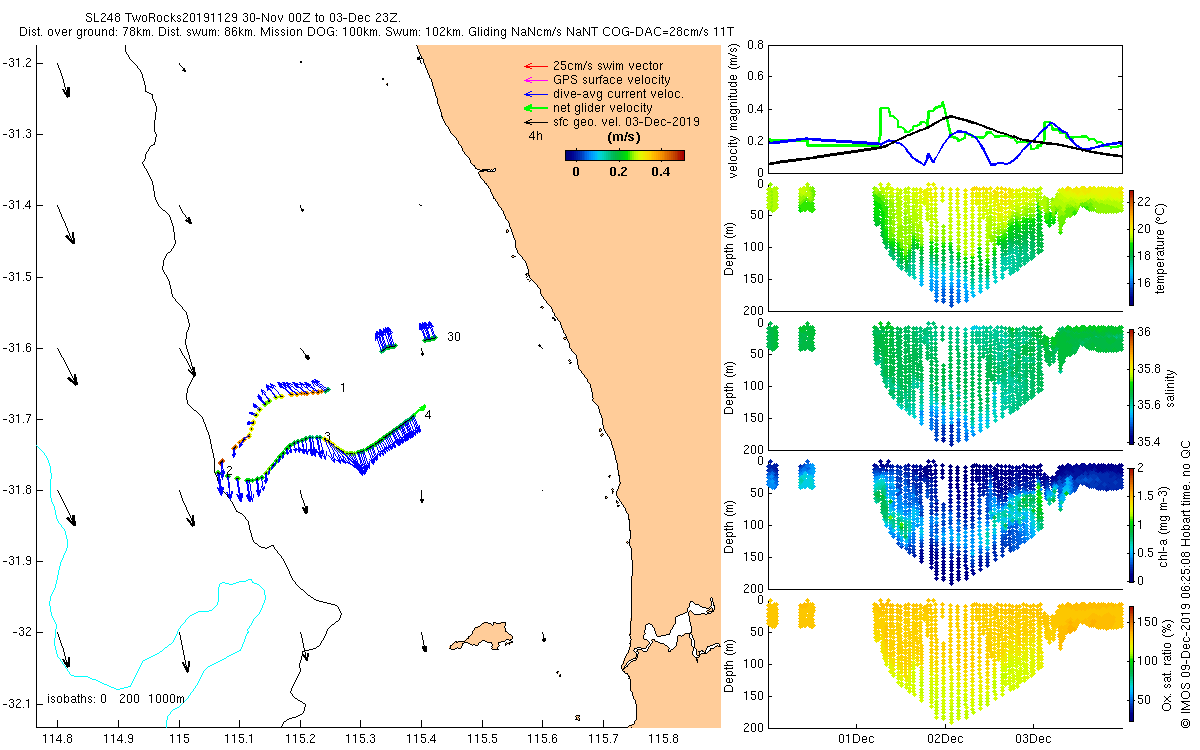The width and height of the screenshot is (1200, 750).
Task: Click the IMOS copyright timestamp text
Action: tap(1185, 584)
